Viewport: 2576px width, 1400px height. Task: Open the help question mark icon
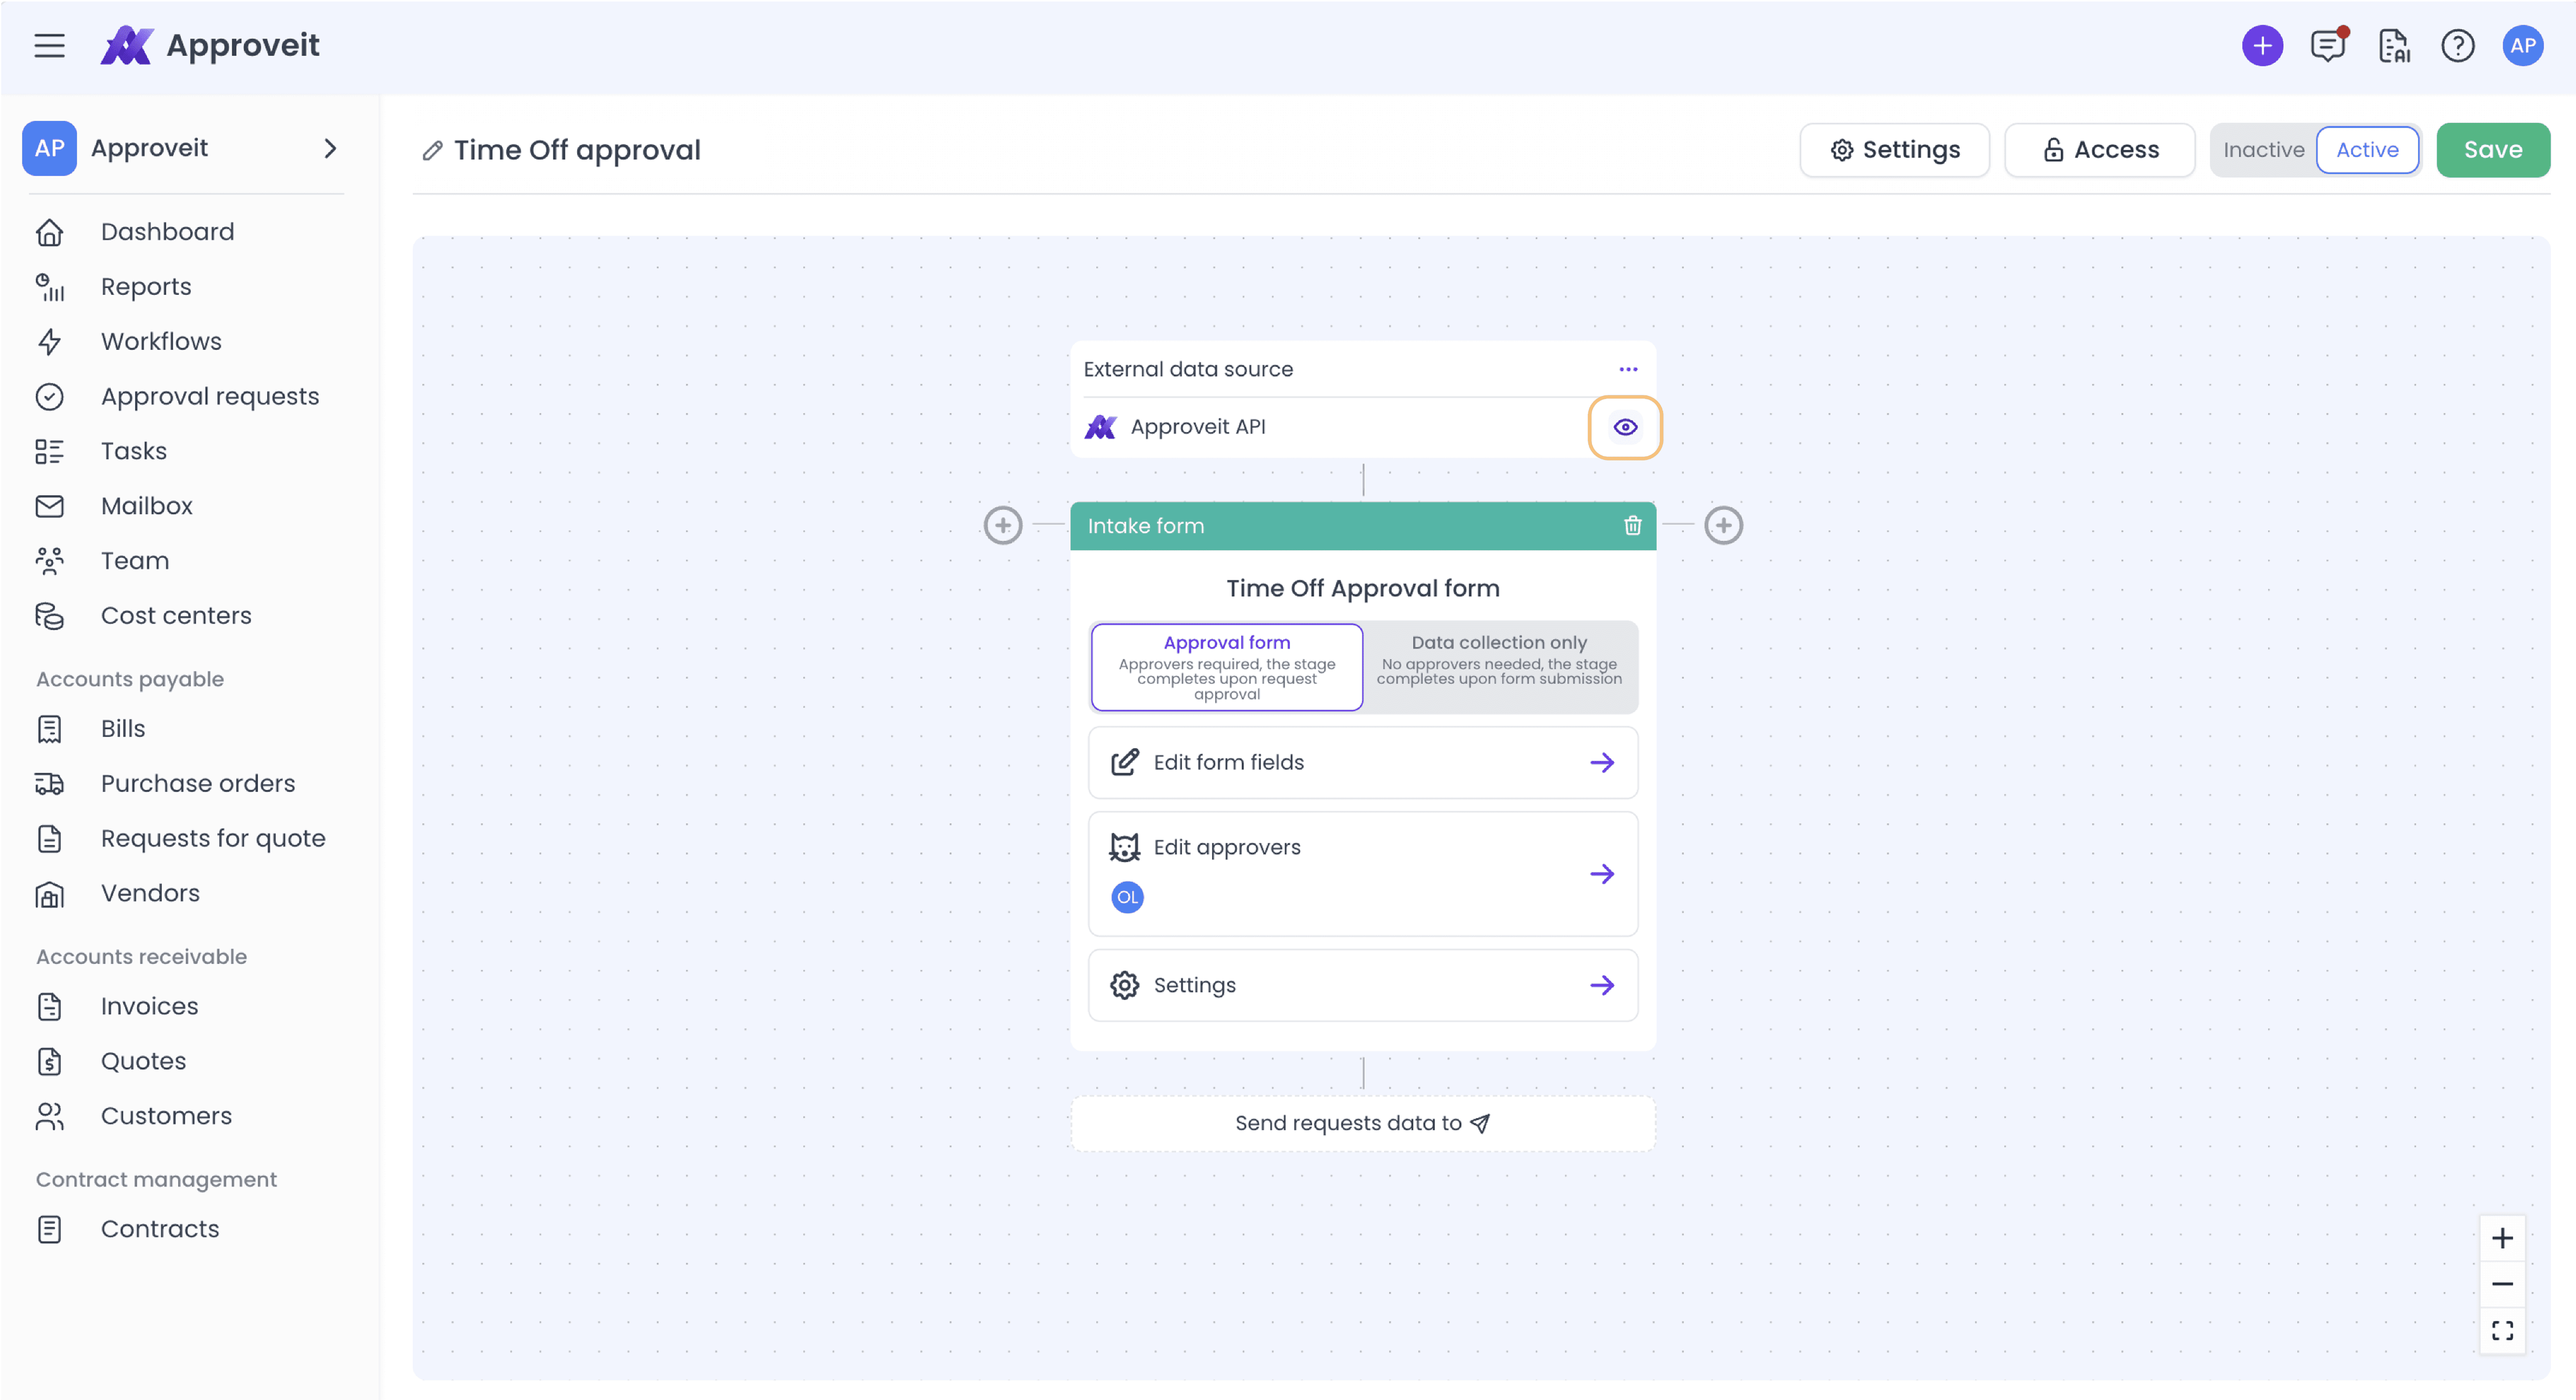pyautogui.click(x=2457, y=46)
